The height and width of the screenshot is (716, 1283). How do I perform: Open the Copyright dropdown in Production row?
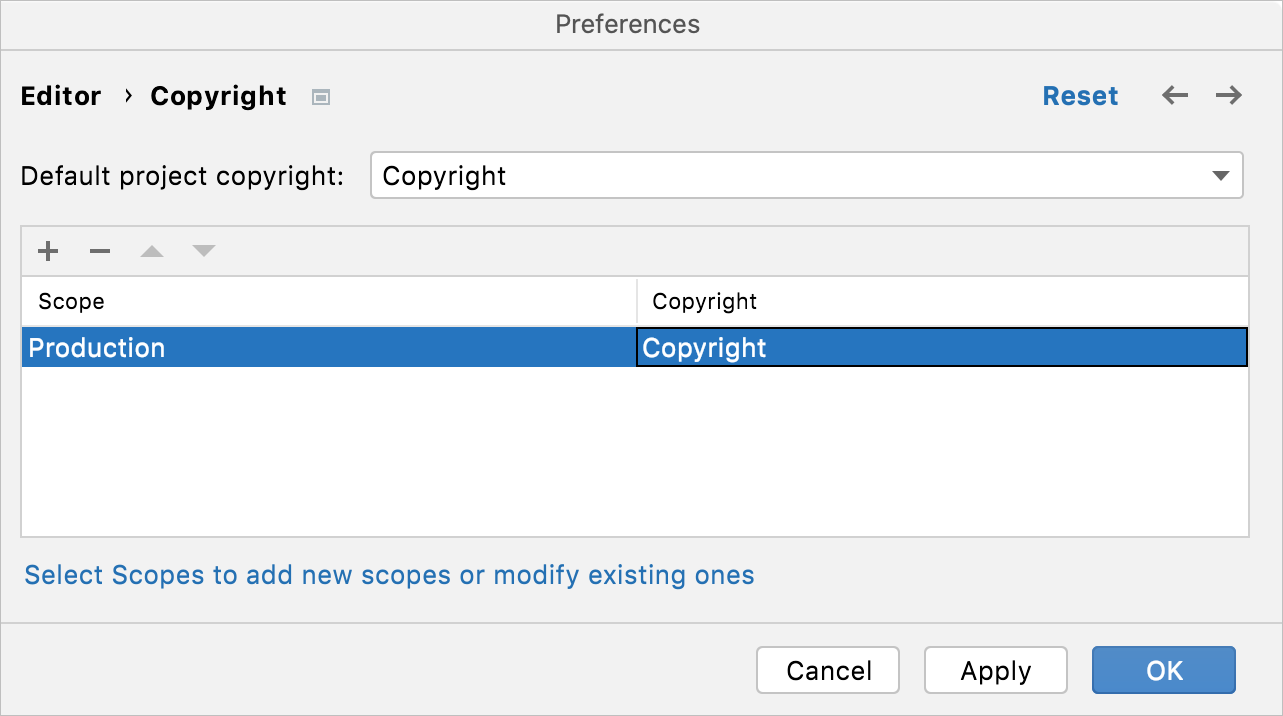click(940, 347)
